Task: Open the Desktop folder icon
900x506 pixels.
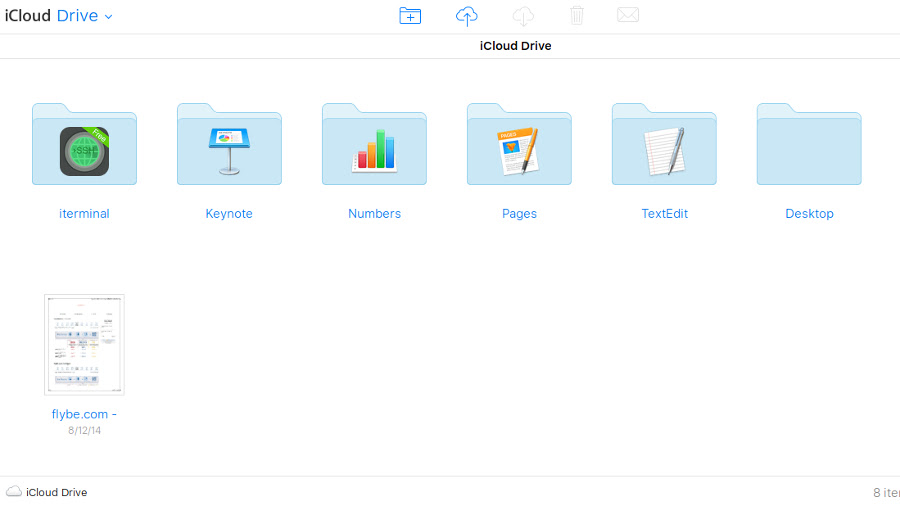Action: pyautogui.click(x=809, y=145)
